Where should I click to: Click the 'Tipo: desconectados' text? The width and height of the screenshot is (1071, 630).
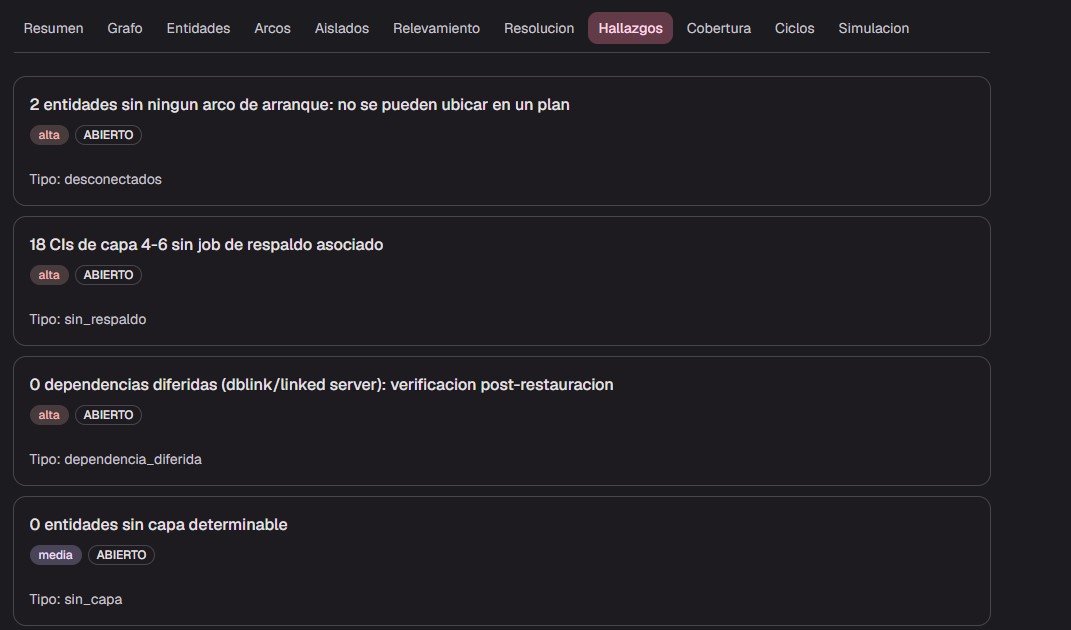tap(96, 180)
